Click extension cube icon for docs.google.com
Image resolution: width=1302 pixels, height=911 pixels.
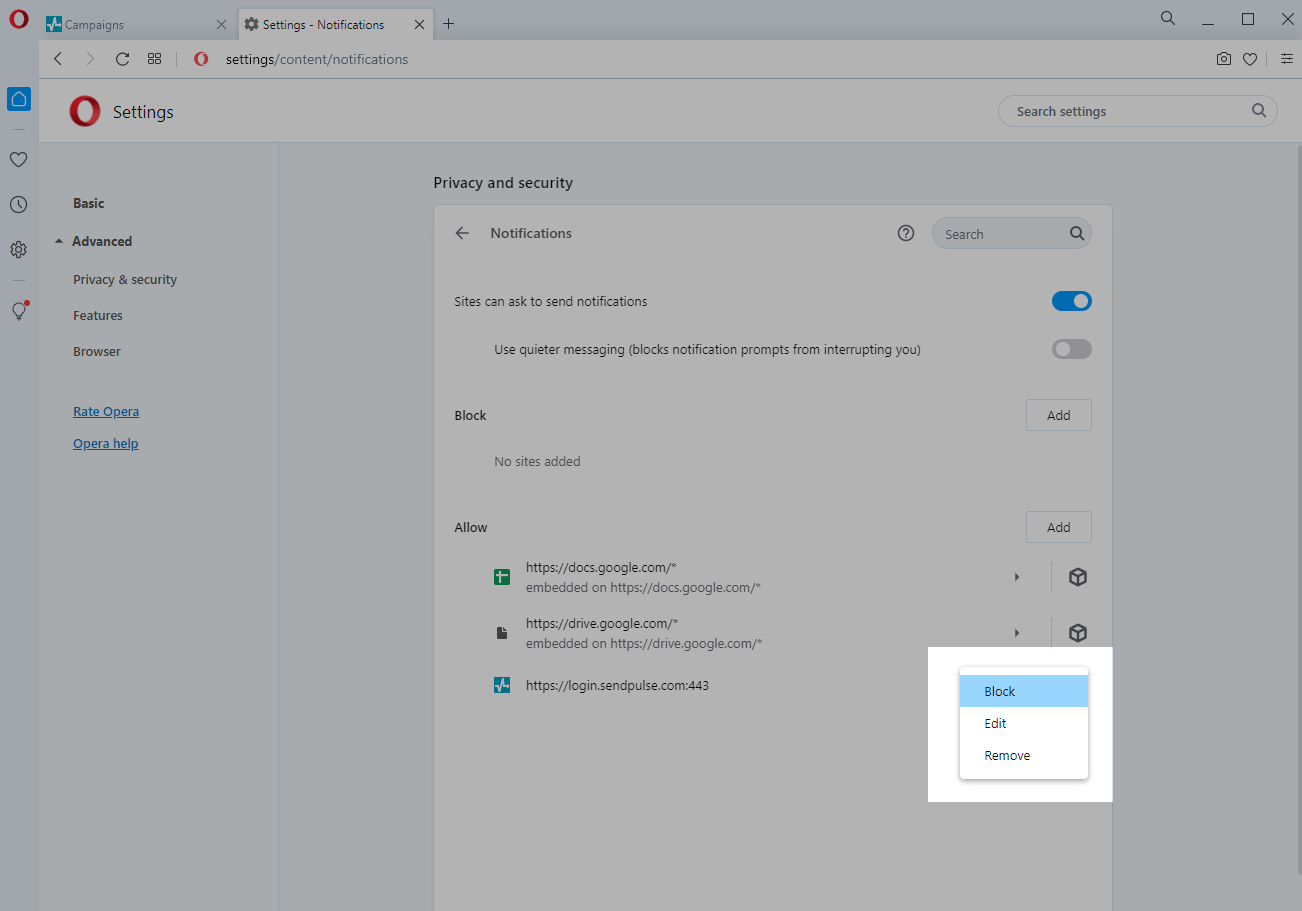click(1077, 577)
